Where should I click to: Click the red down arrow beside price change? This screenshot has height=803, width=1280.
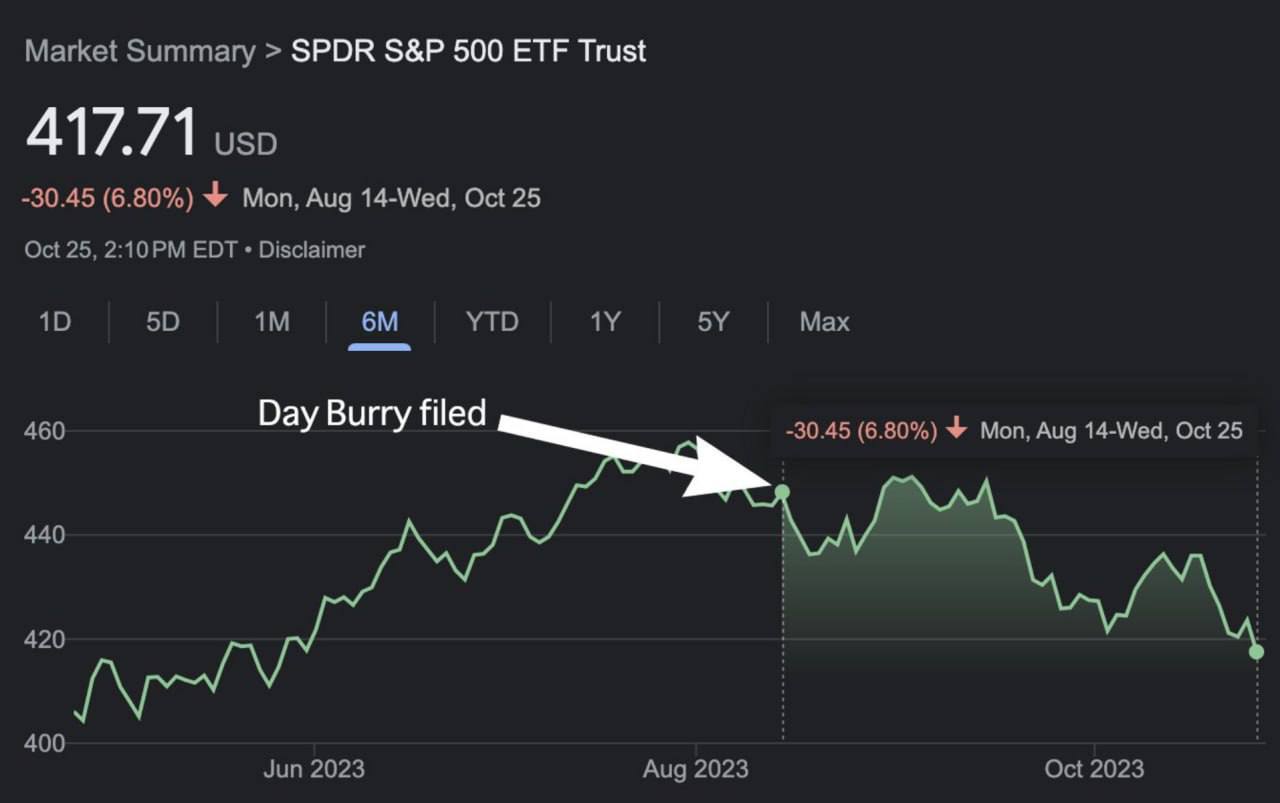215,197
